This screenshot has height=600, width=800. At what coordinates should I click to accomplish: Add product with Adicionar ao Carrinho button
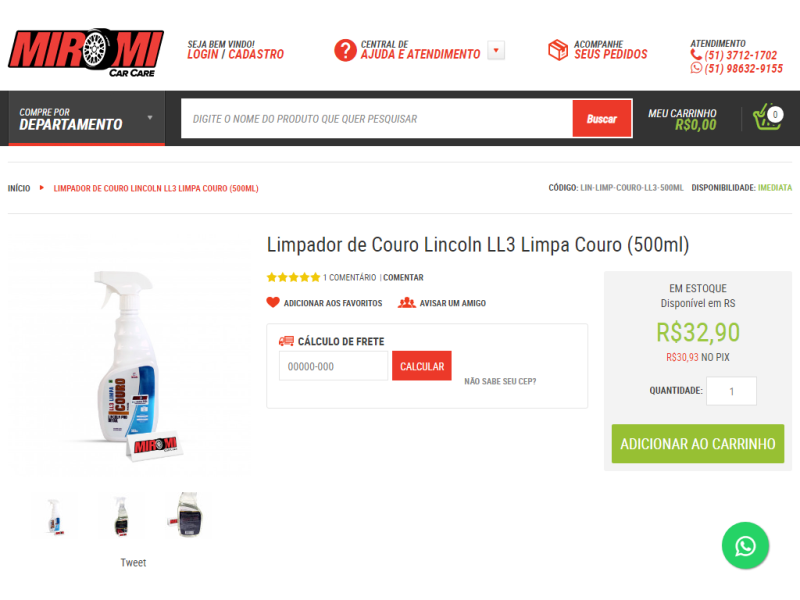(x=697, y=444)
